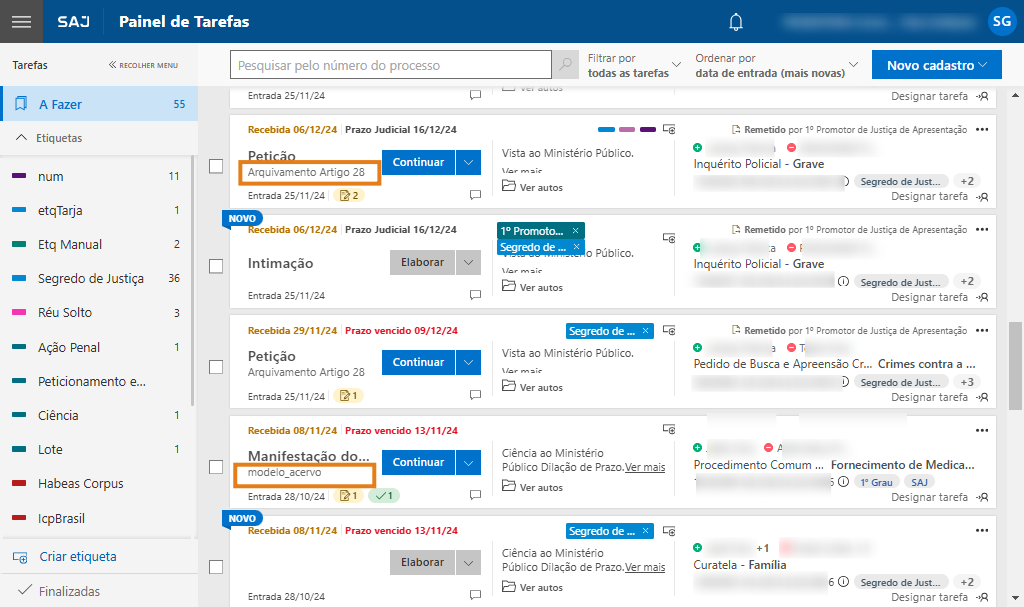Click the SG user avatar
This screenshot has width=1024, height=607.
coord(1000,21)
